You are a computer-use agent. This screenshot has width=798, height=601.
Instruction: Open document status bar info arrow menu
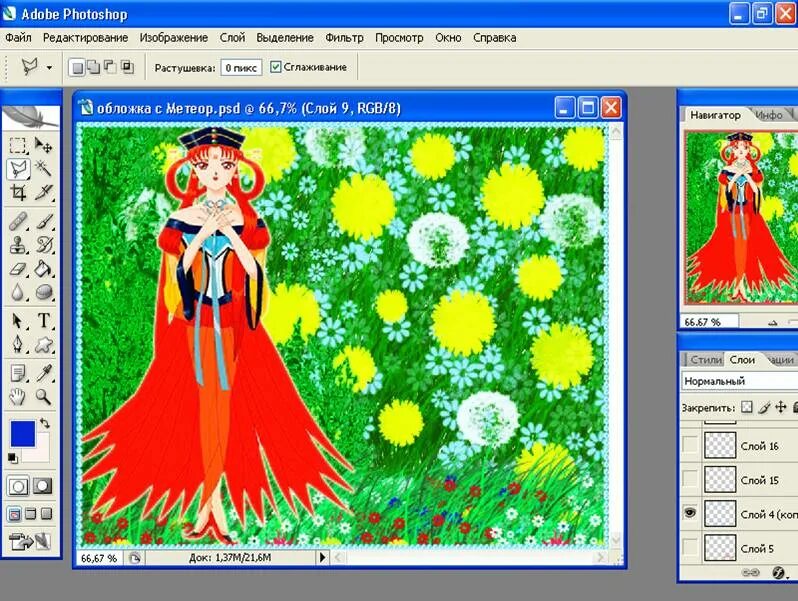coord(322,558)
